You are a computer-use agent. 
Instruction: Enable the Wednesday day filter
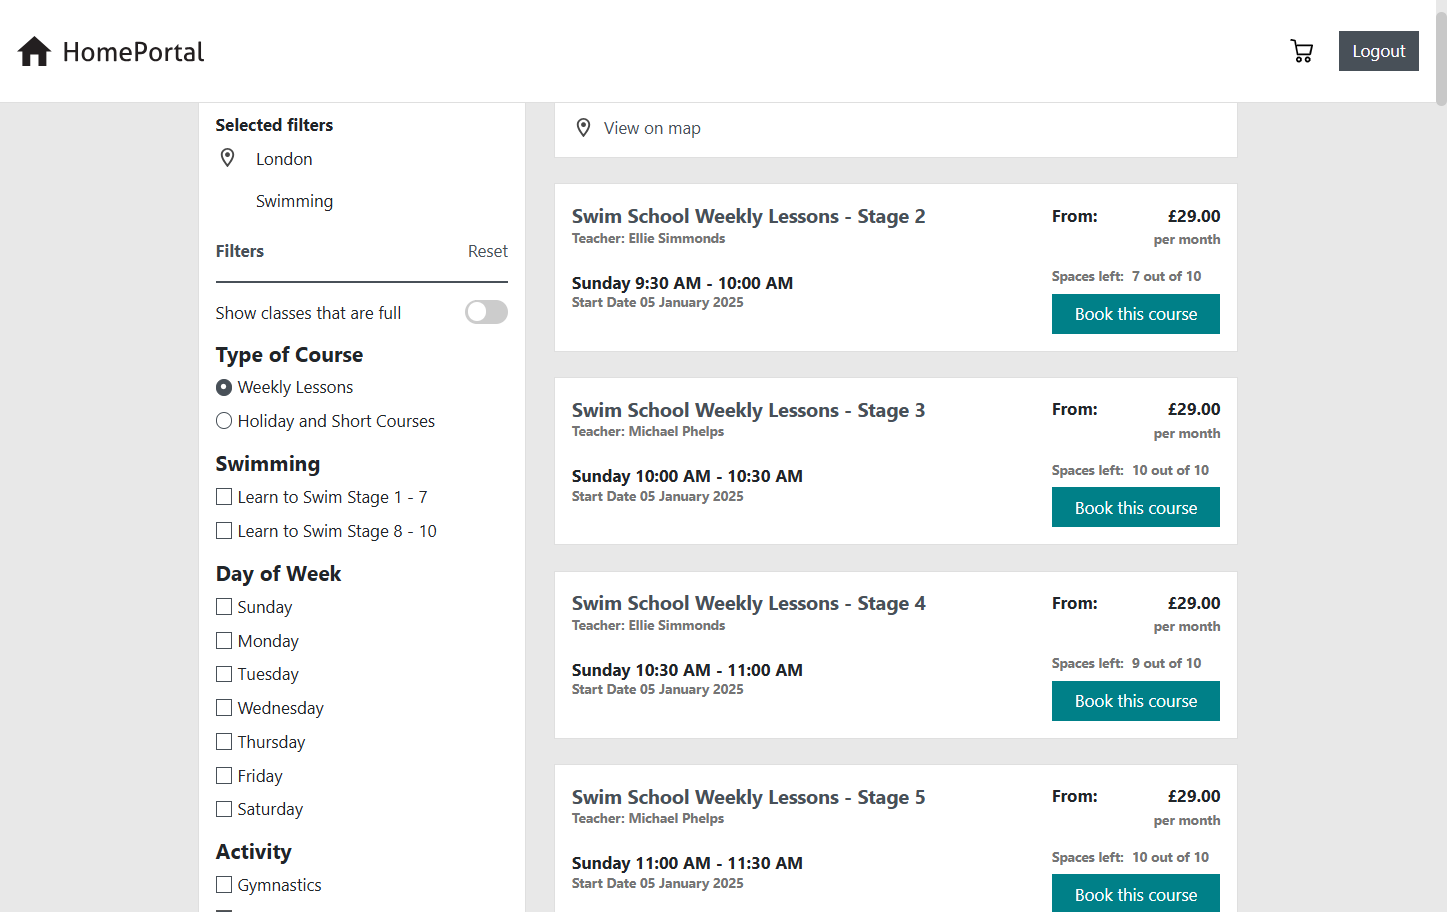[224, 708]
